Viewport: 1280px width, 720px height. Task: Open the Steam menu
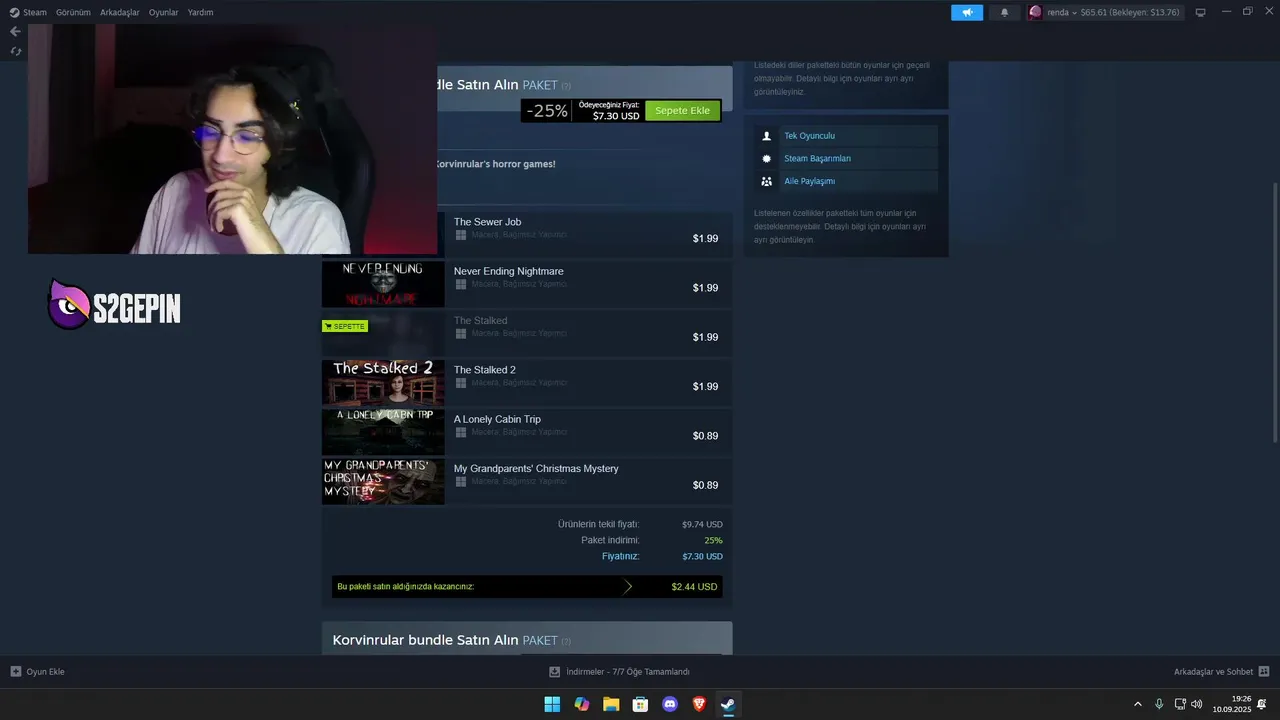click(28, 12)
